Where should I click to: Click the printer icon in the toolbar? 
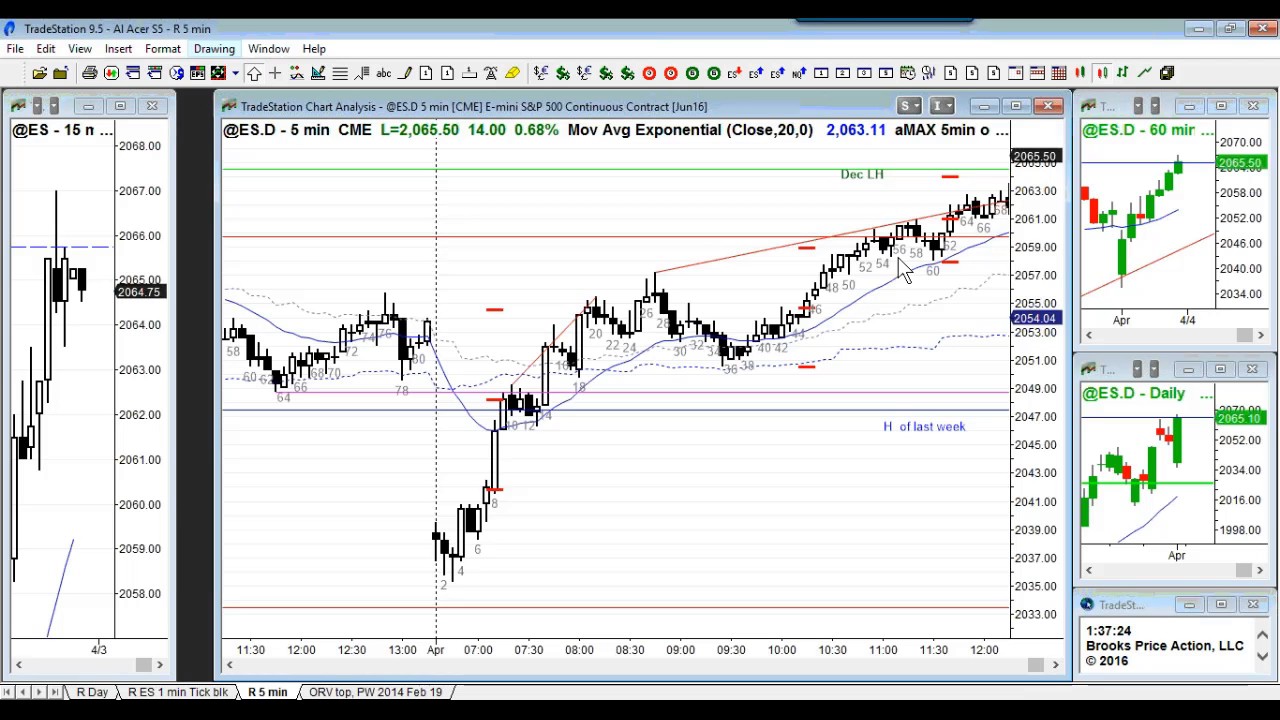(89, 73)
